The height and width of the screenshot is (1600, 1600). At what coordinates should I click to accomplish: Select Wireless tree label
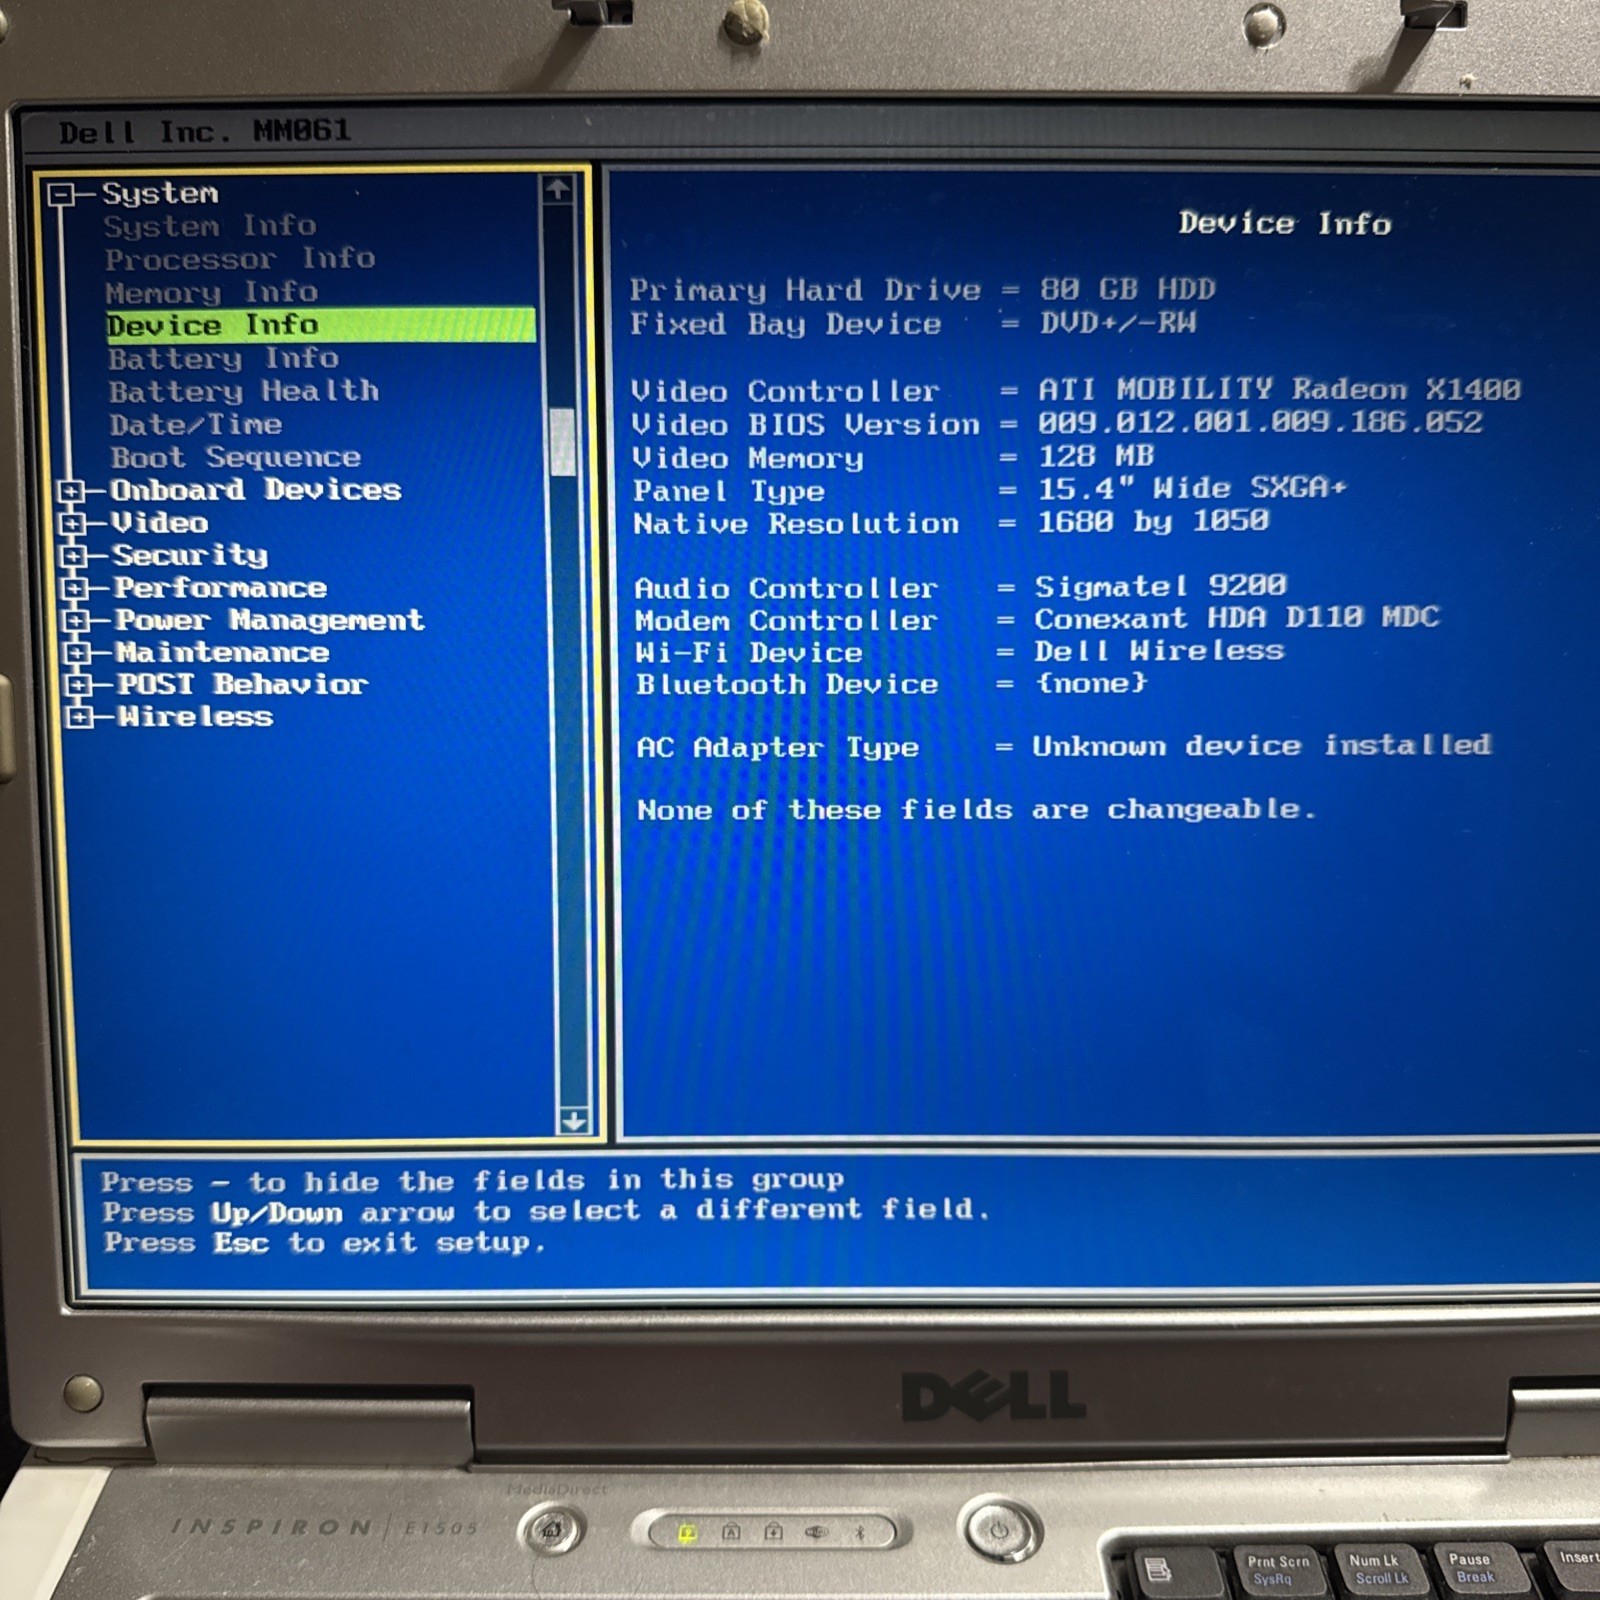pyautogui.click(x=195, y=717)
